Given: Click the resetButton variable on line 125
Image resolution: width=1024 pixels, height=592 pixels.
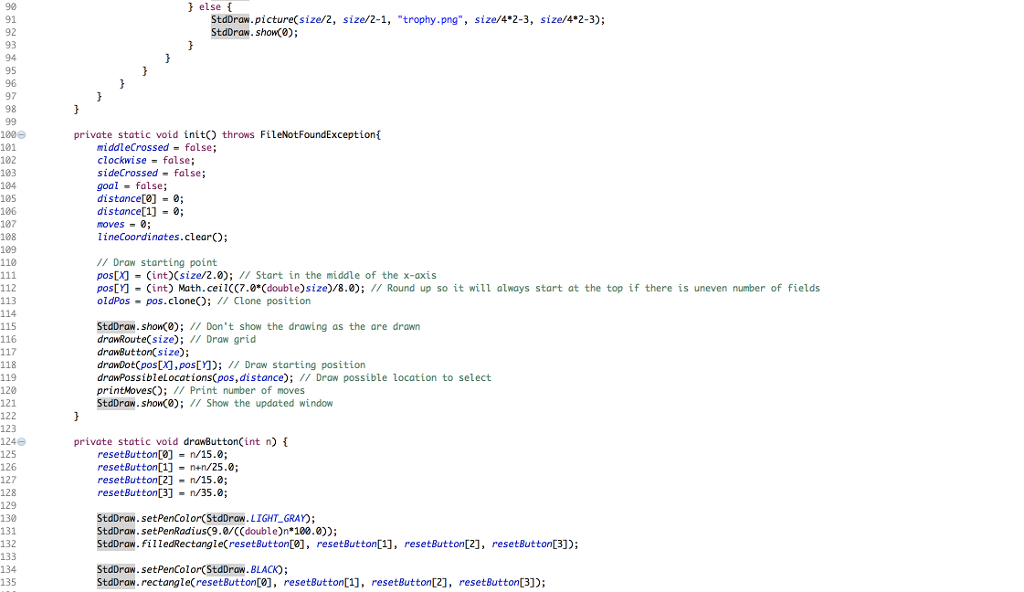Looking at the screenshot, I should pos(127,454).
